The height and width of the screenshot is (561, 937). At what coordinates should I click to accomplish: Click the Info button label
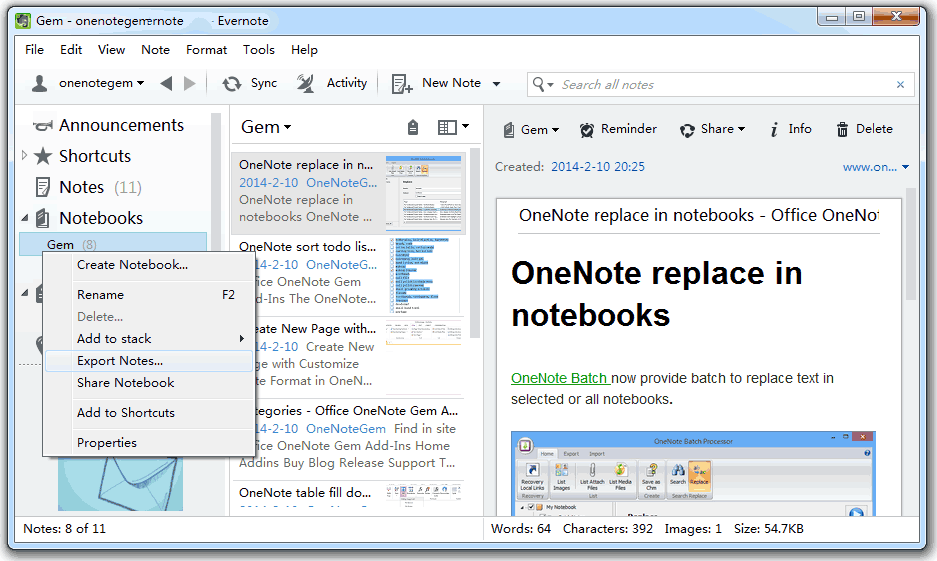click(x=800, y=128)
